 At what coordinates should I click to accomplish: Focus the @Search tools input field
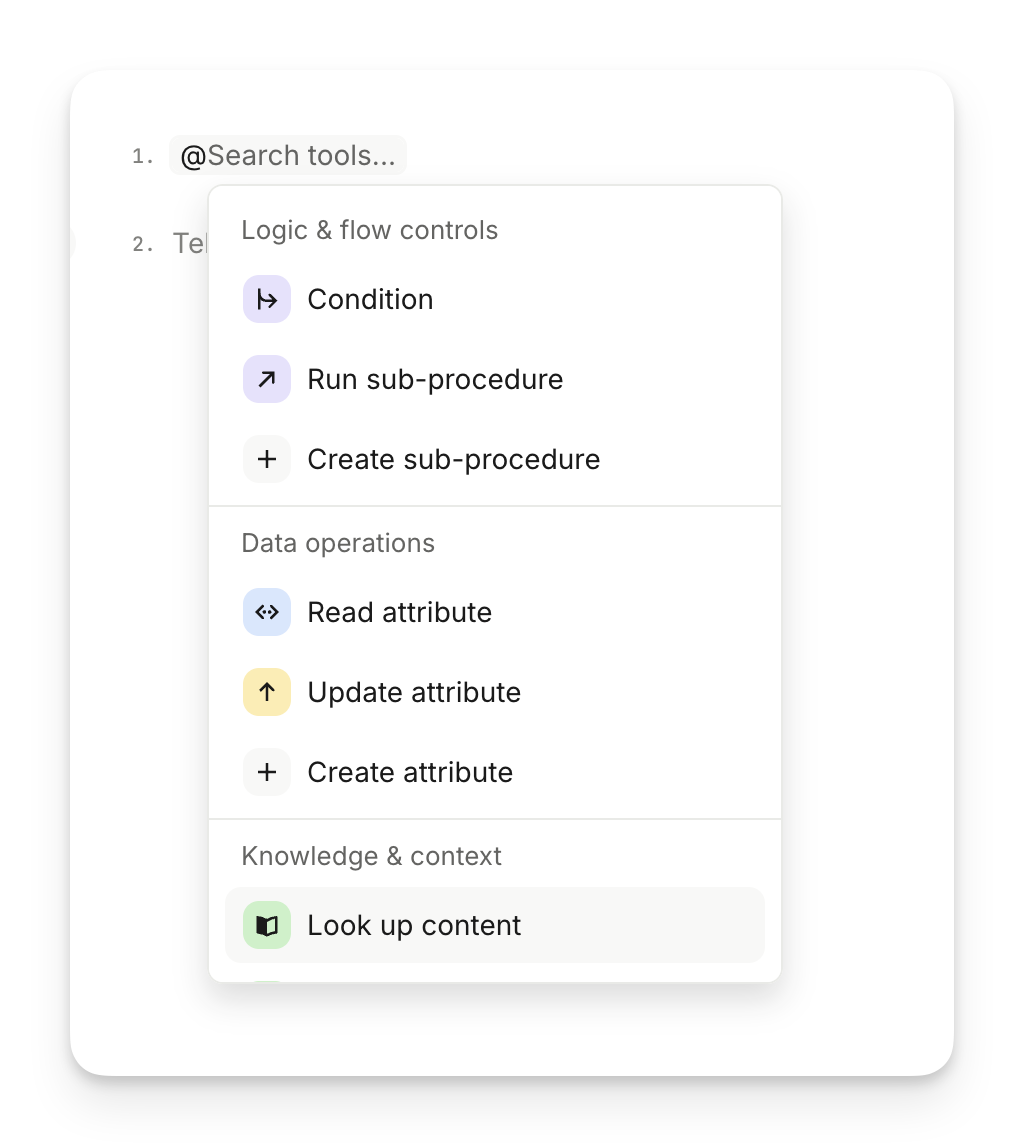[x=288, y=156]
